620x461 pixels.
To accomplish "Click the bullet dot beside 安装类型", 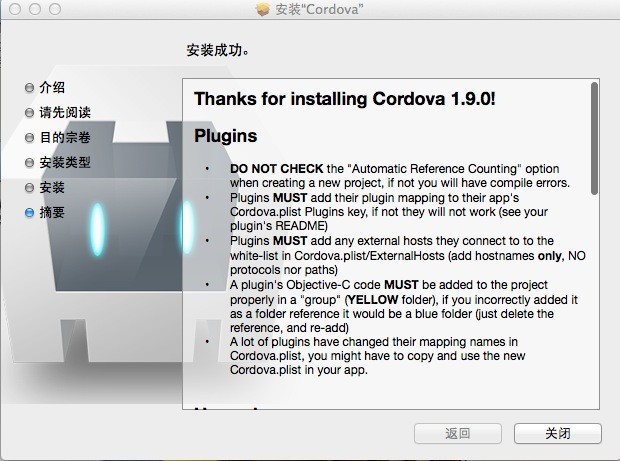I will click(x=29, y=162).
